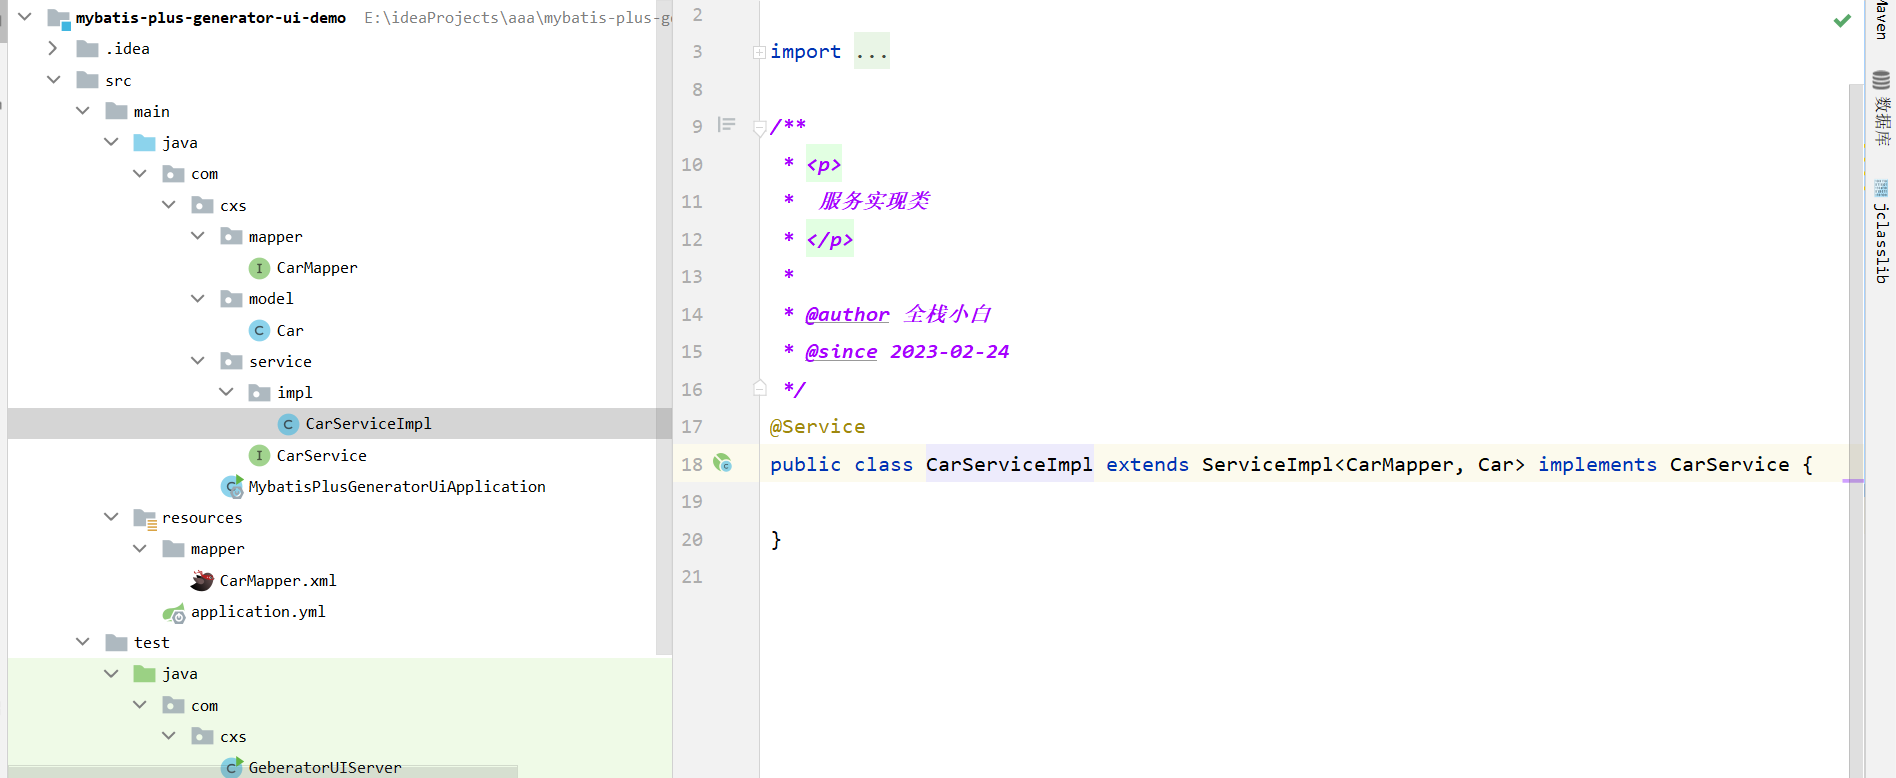Click the Car class icon

pos(259,330)
